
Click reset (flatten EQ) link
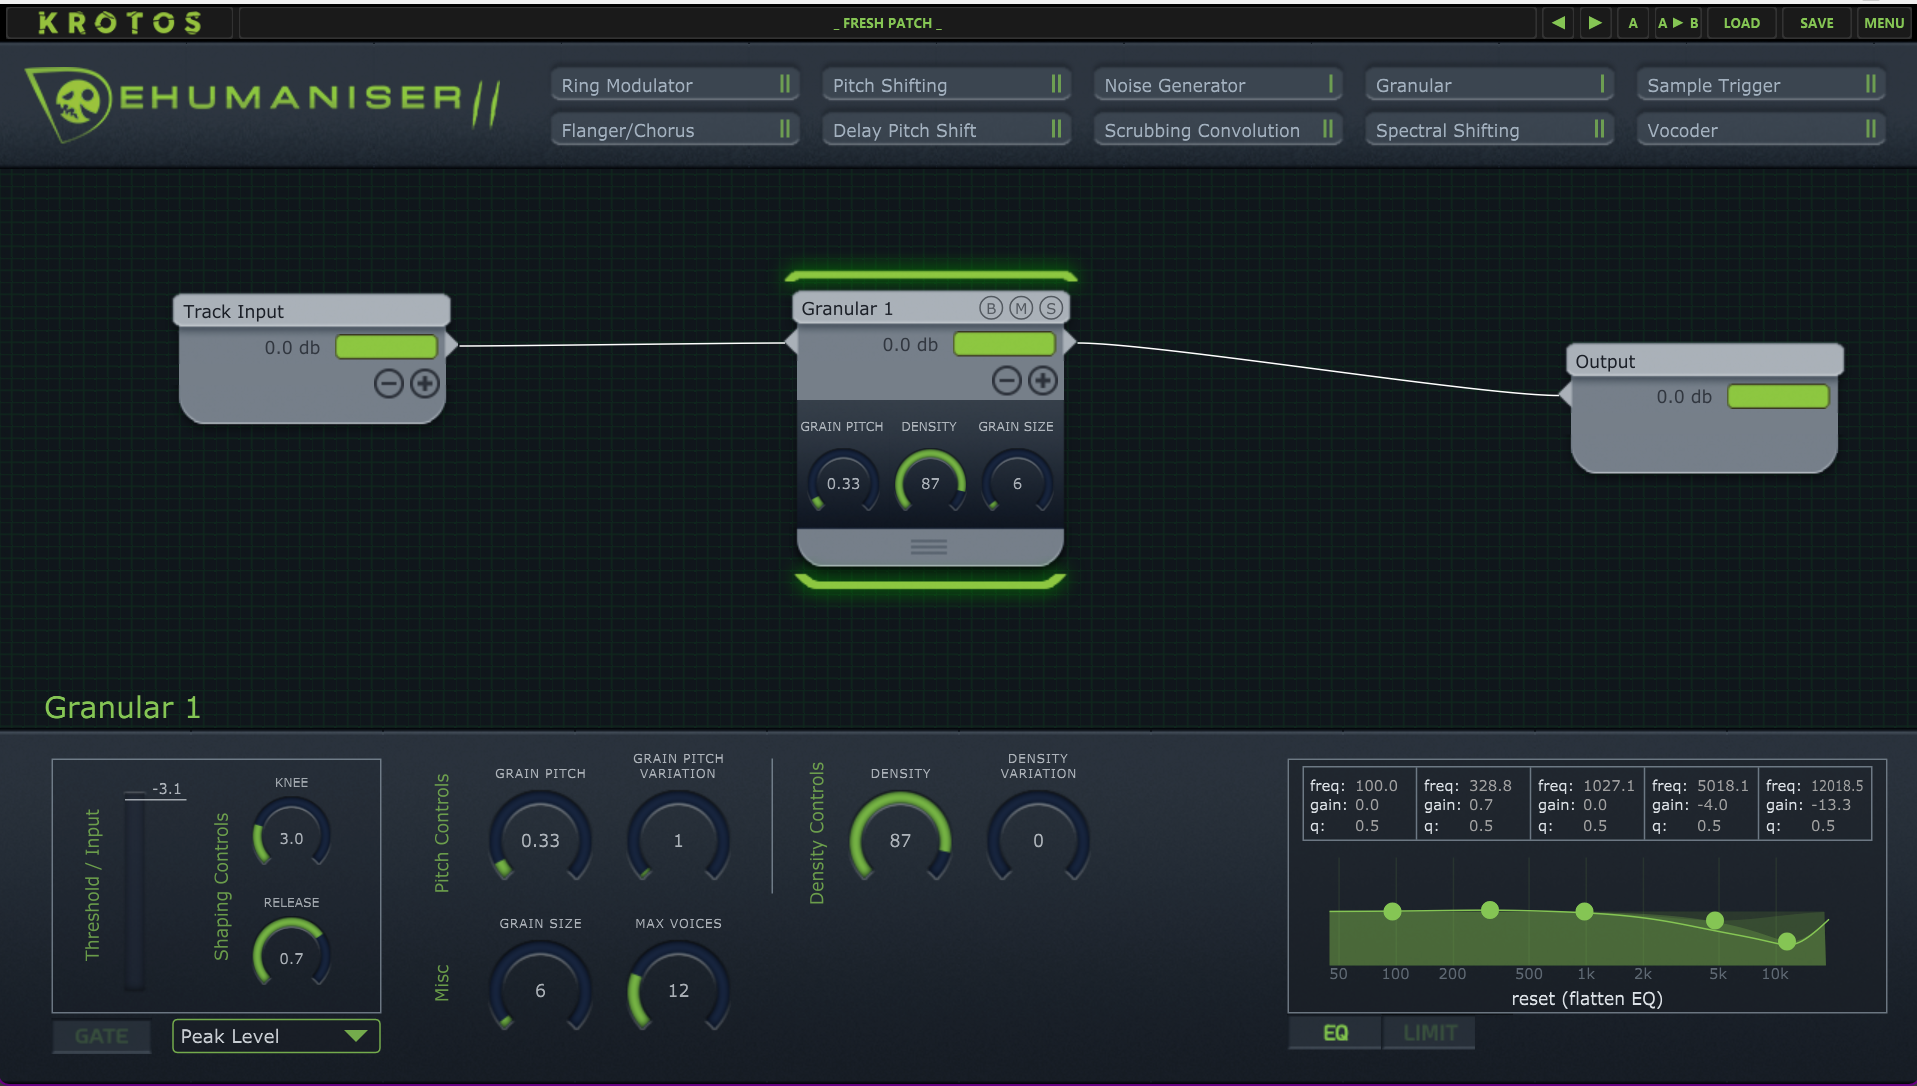(x=1587, y=998)
